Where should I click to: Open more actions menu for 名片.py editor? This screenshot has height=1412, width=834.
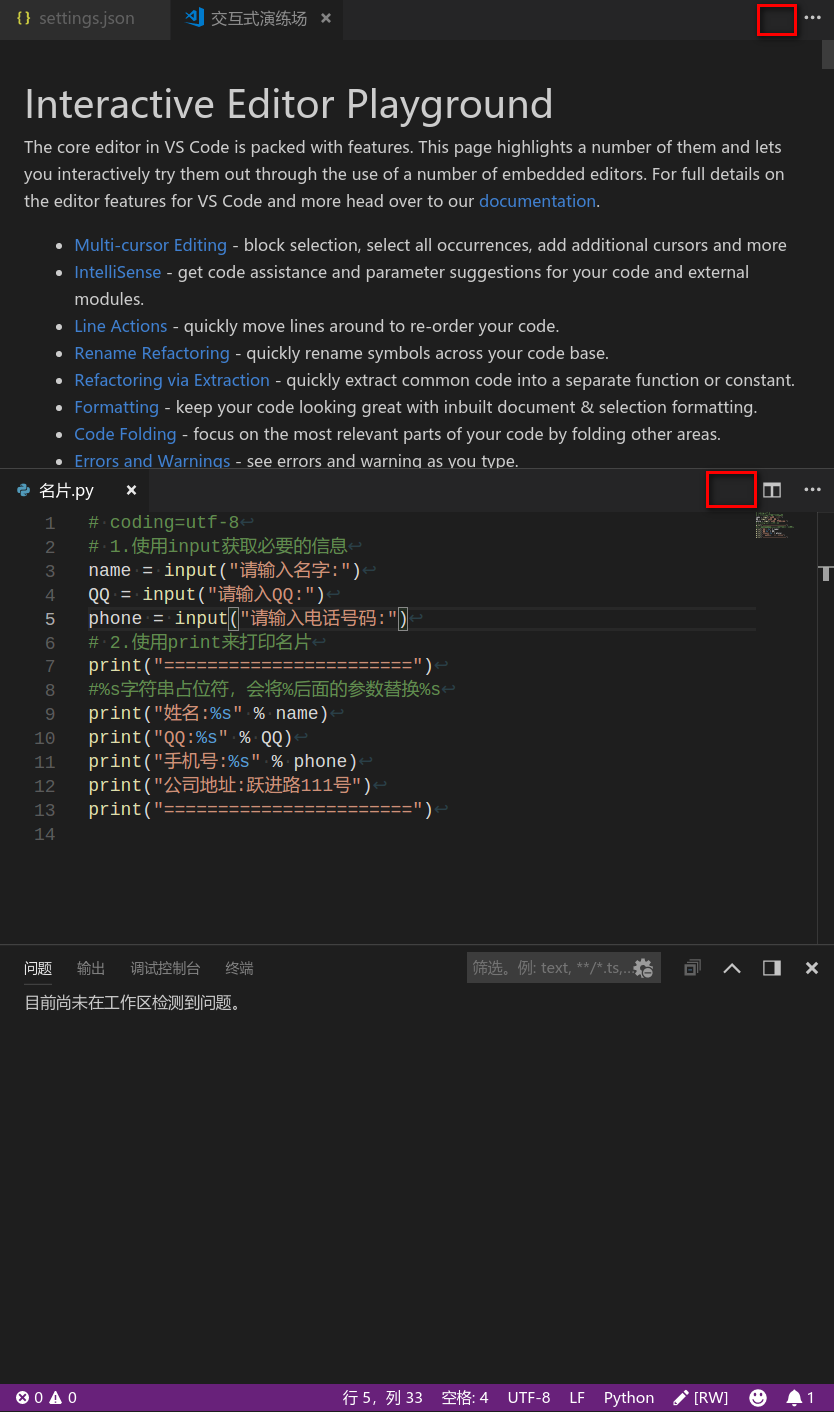point(812,490)
